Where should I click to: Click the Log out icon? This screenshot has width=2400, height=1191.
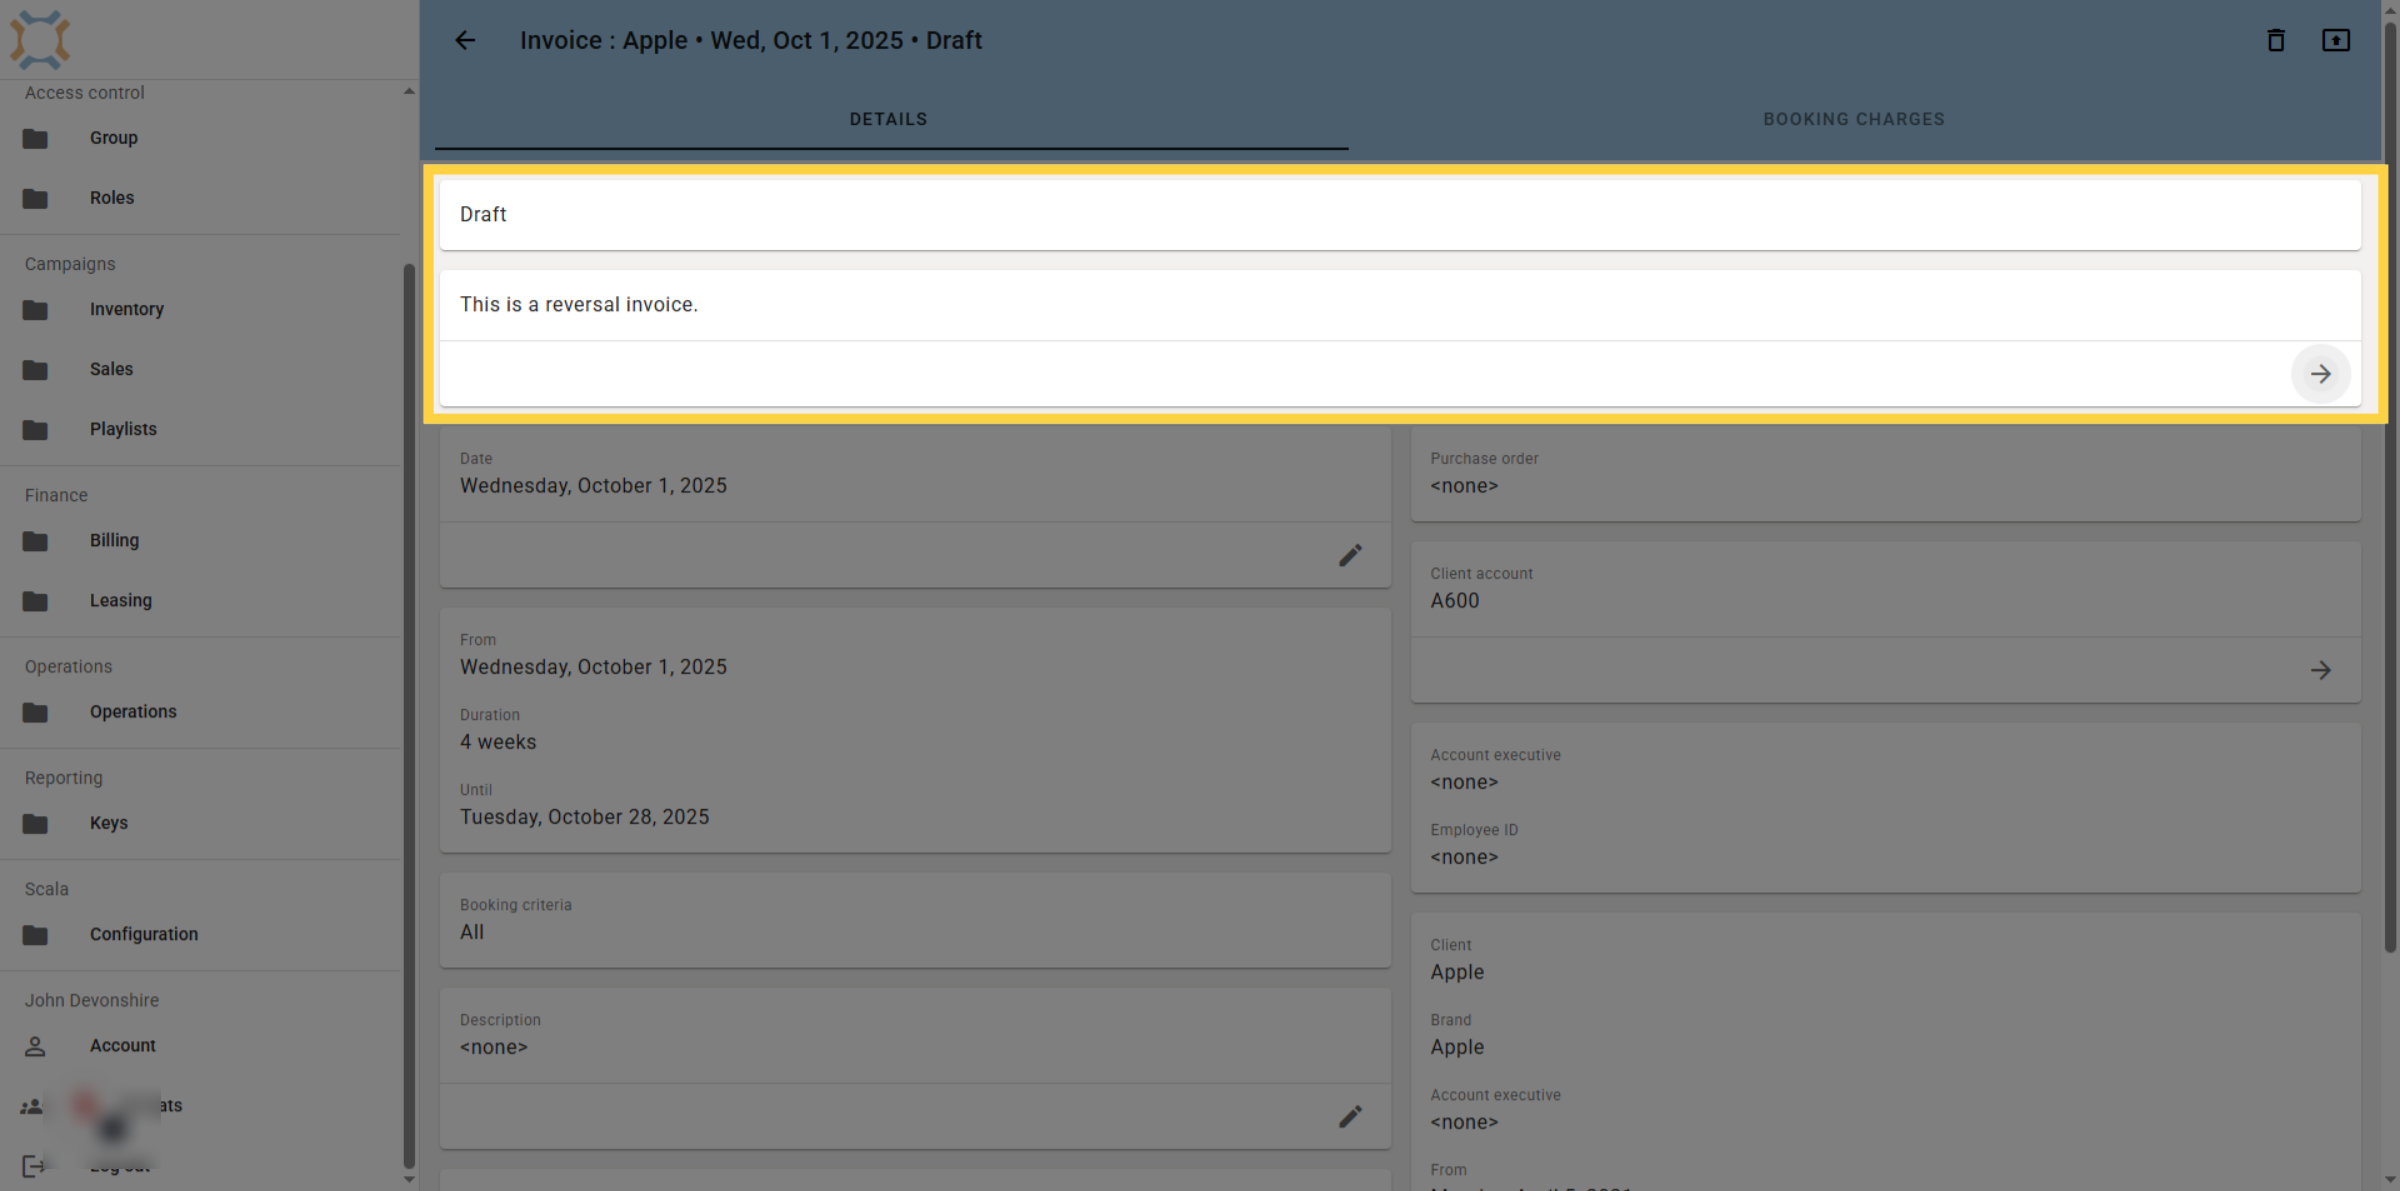(x=33, y=1166)
